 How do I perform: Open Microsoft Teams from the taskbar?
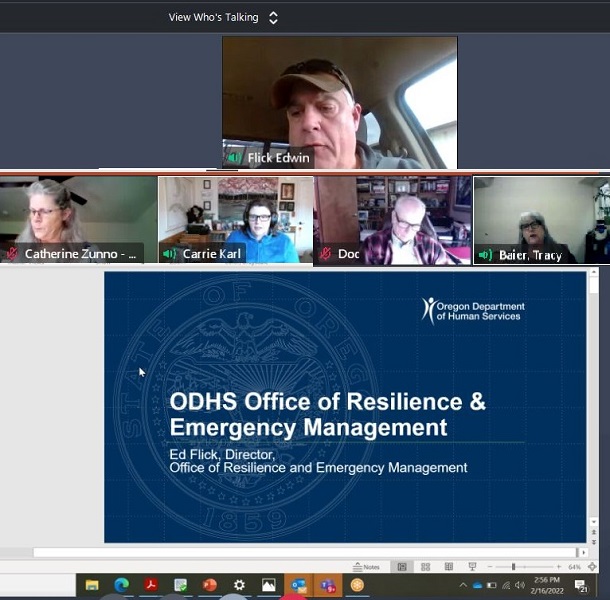pos(328,585)
